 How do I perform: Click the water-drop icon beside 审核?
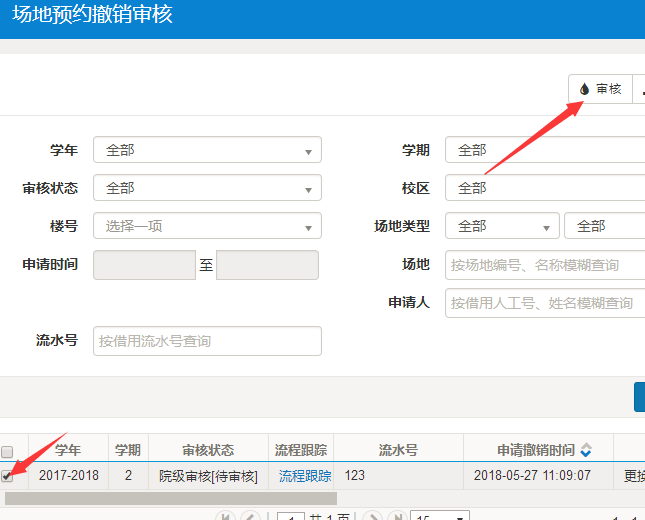click(585, 89)
